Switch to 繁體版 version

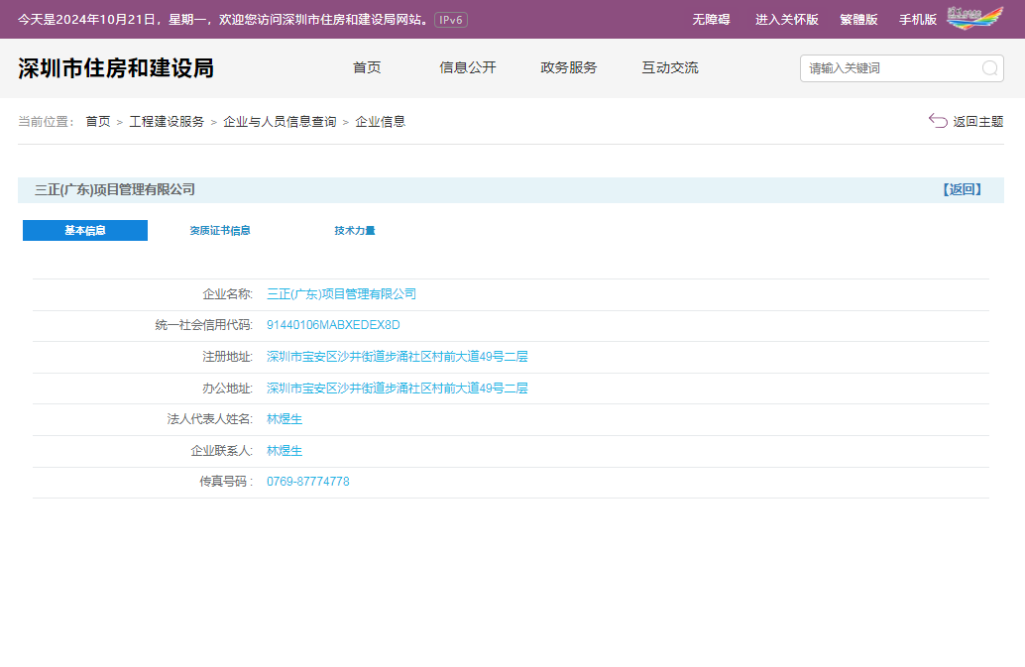[858, 20]
